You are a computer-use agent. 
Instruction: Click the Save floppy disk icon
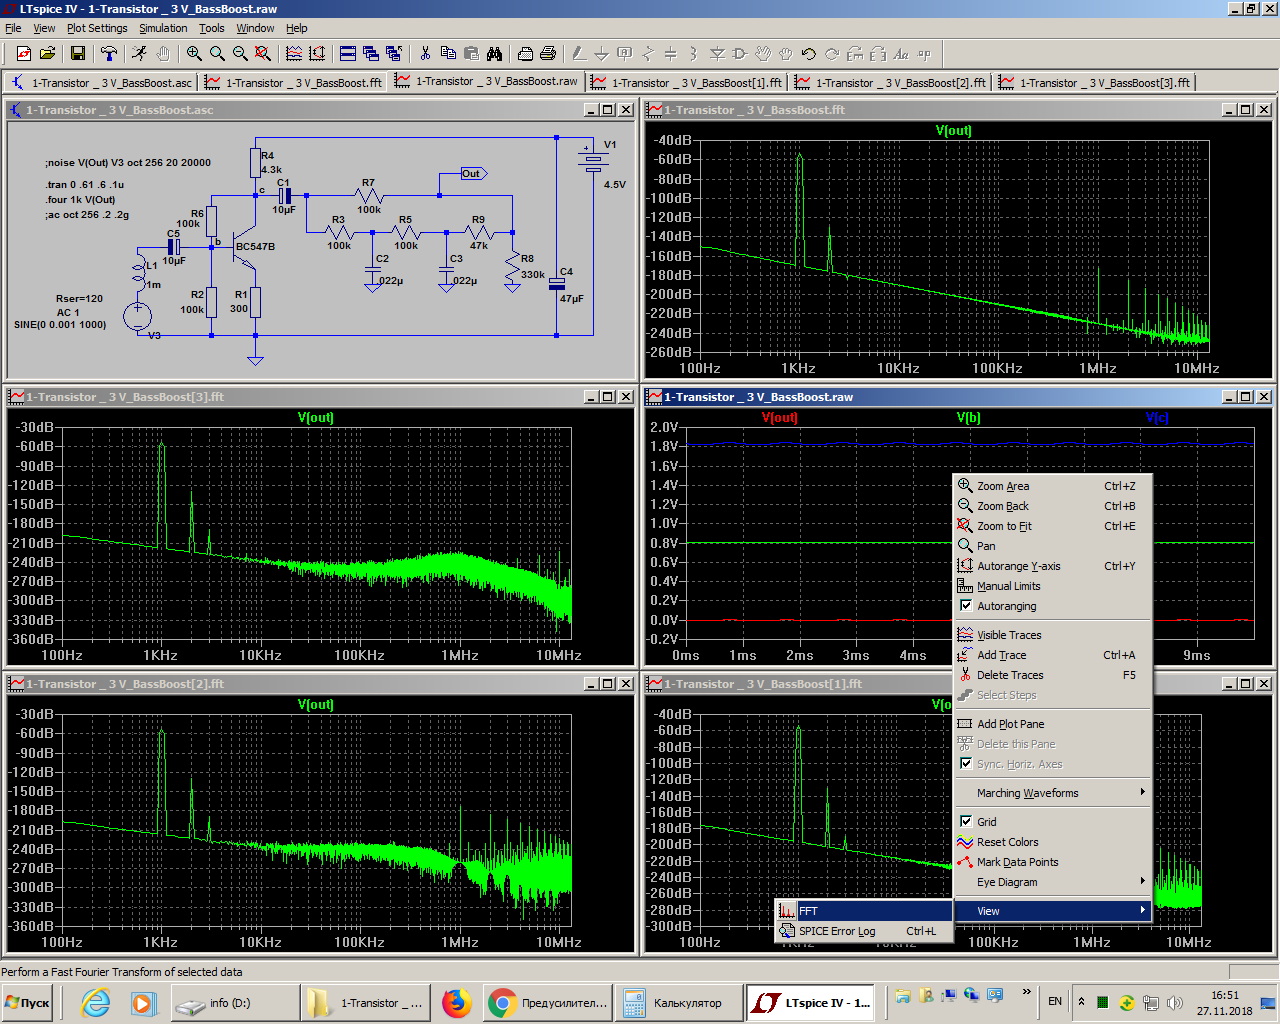tap(77, 54)
